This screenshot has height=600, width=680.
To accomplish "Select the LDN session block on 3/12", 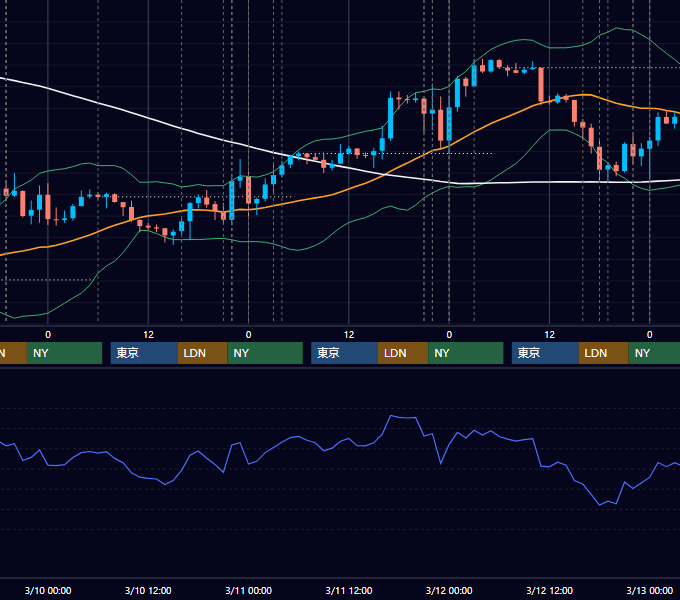I will point(604,353).
